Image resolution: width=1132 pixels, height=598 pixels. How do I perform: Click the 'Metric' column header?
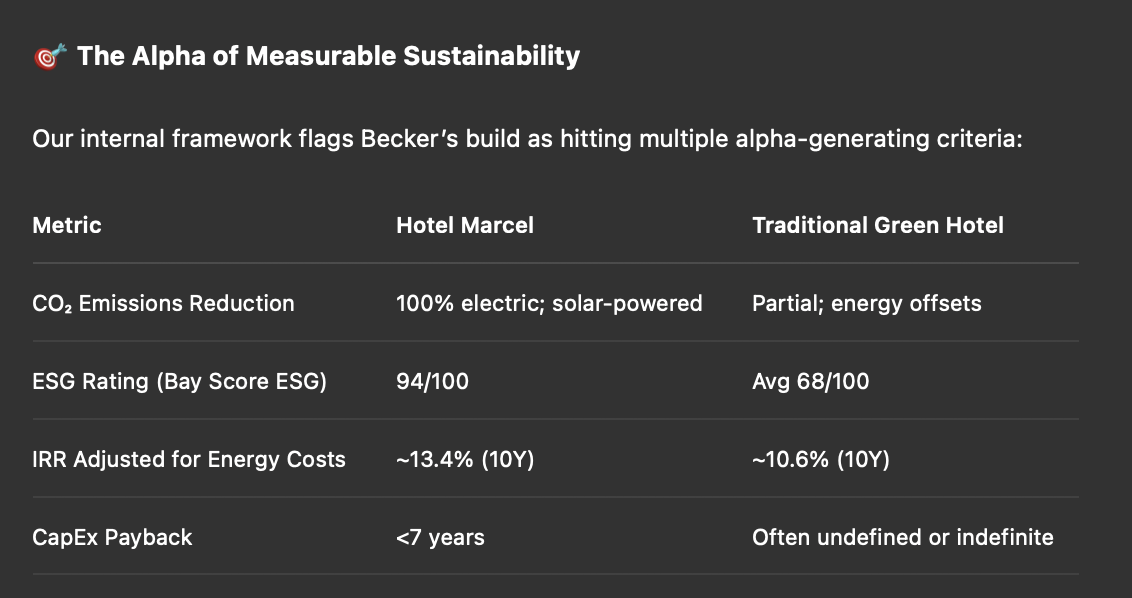67,225
